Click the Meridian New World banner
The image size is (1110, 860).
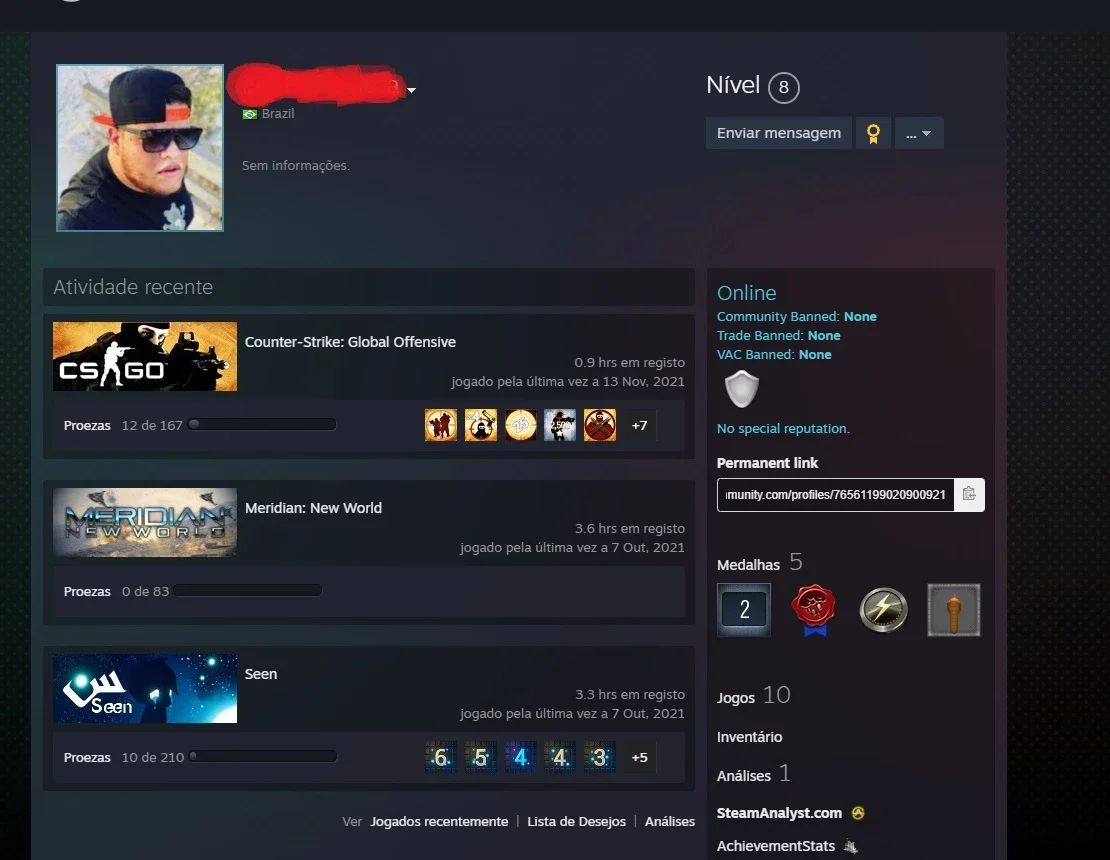click(145, 522)
